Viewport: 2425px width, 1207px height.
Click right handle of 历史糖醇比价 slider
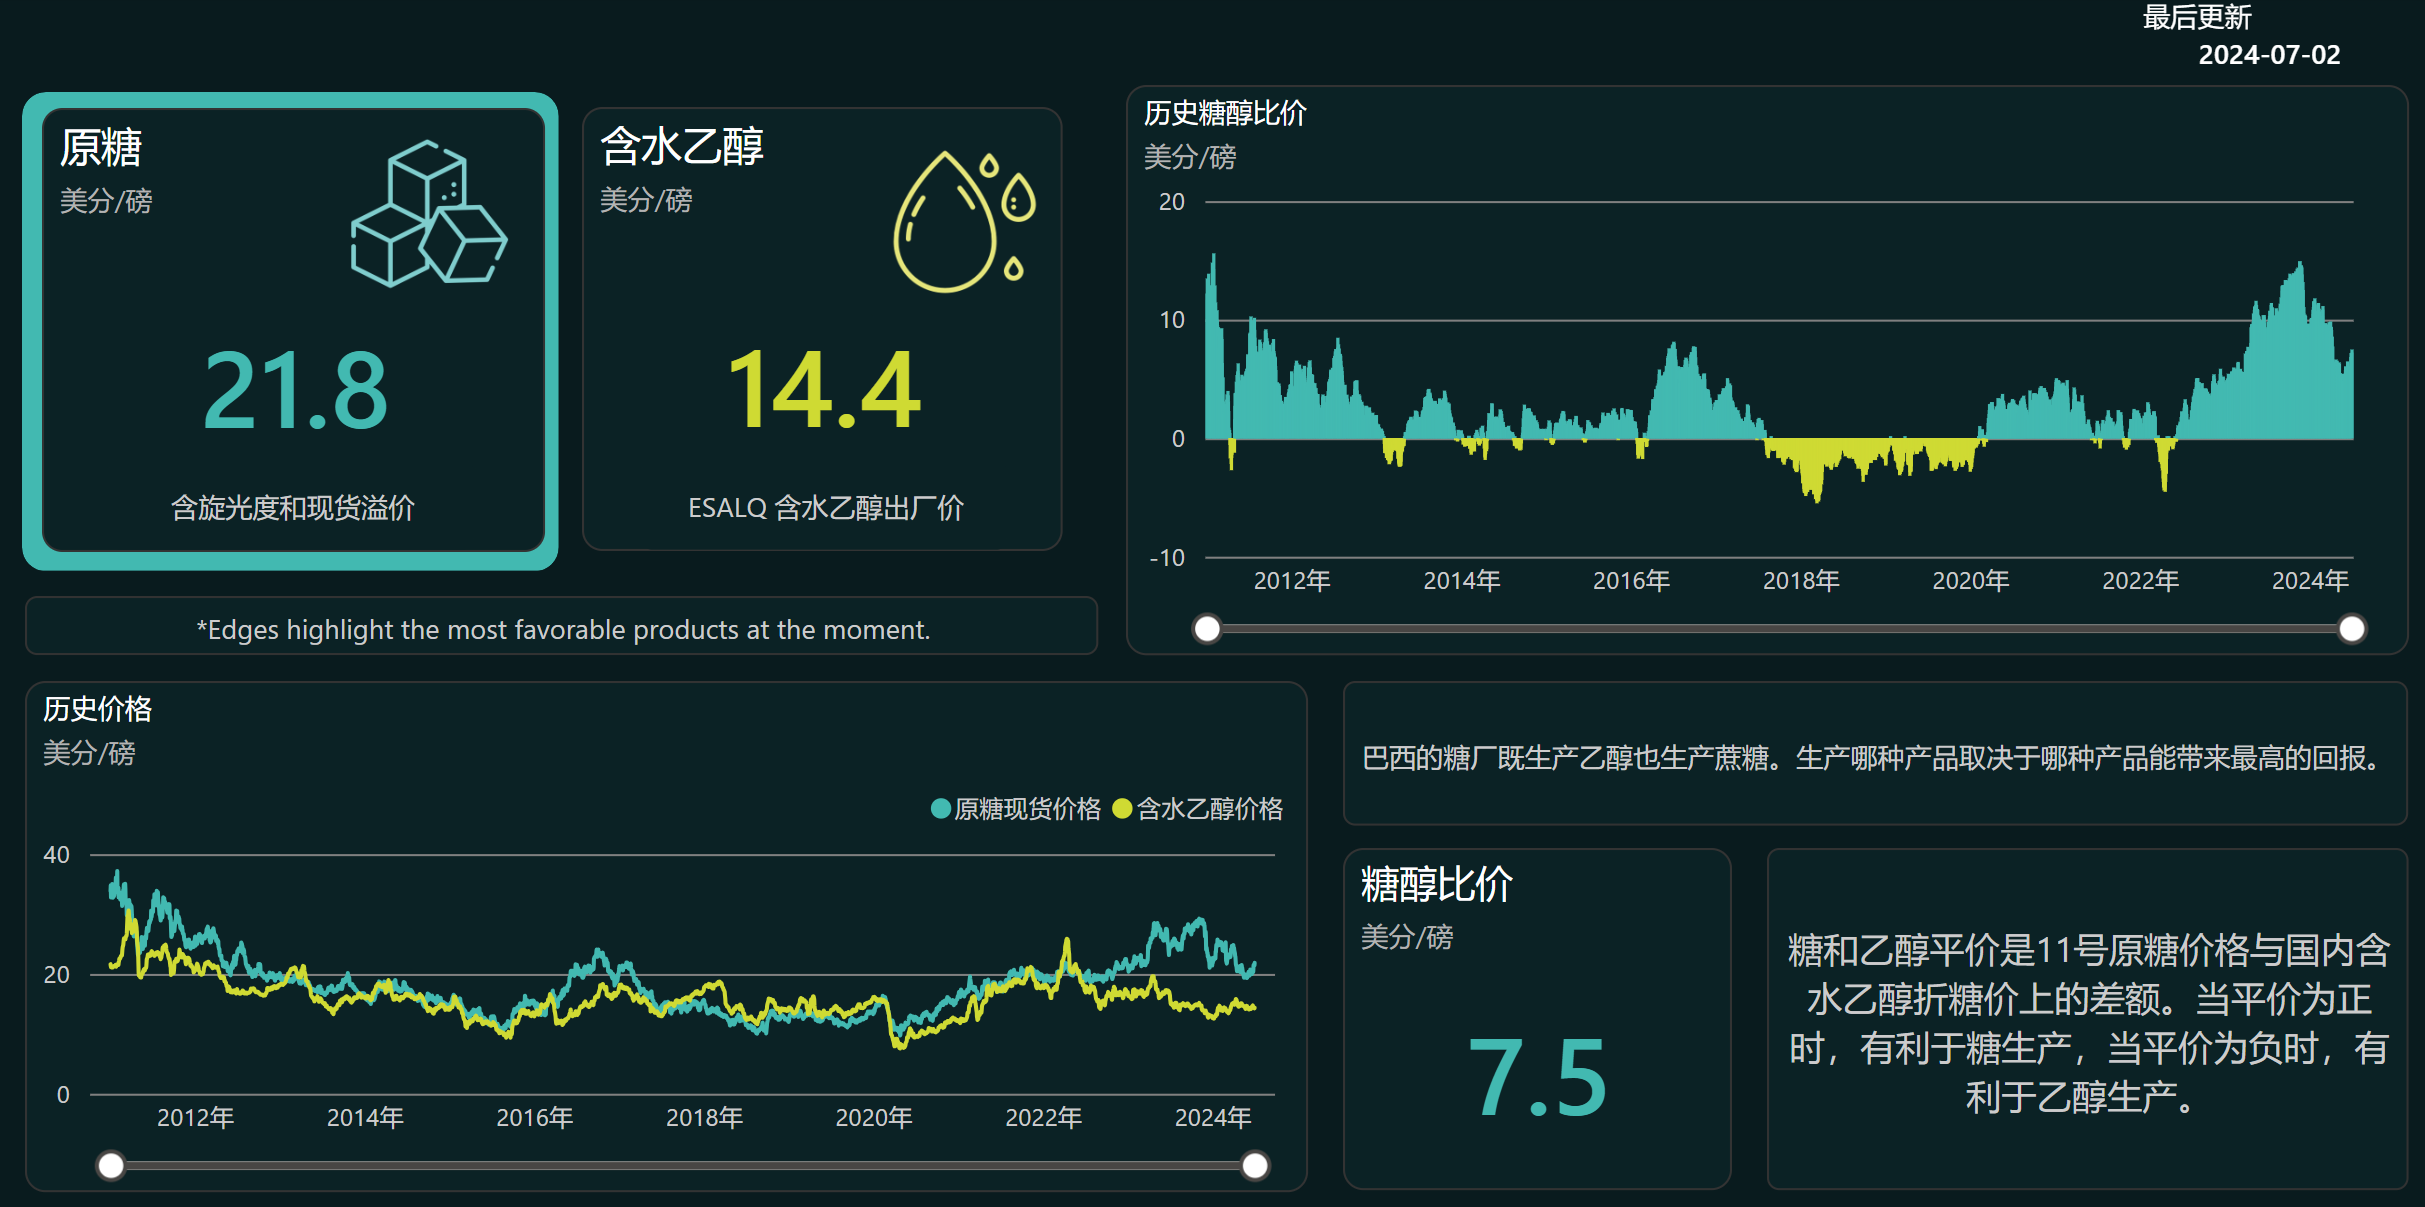click(x=2352, y=629)
